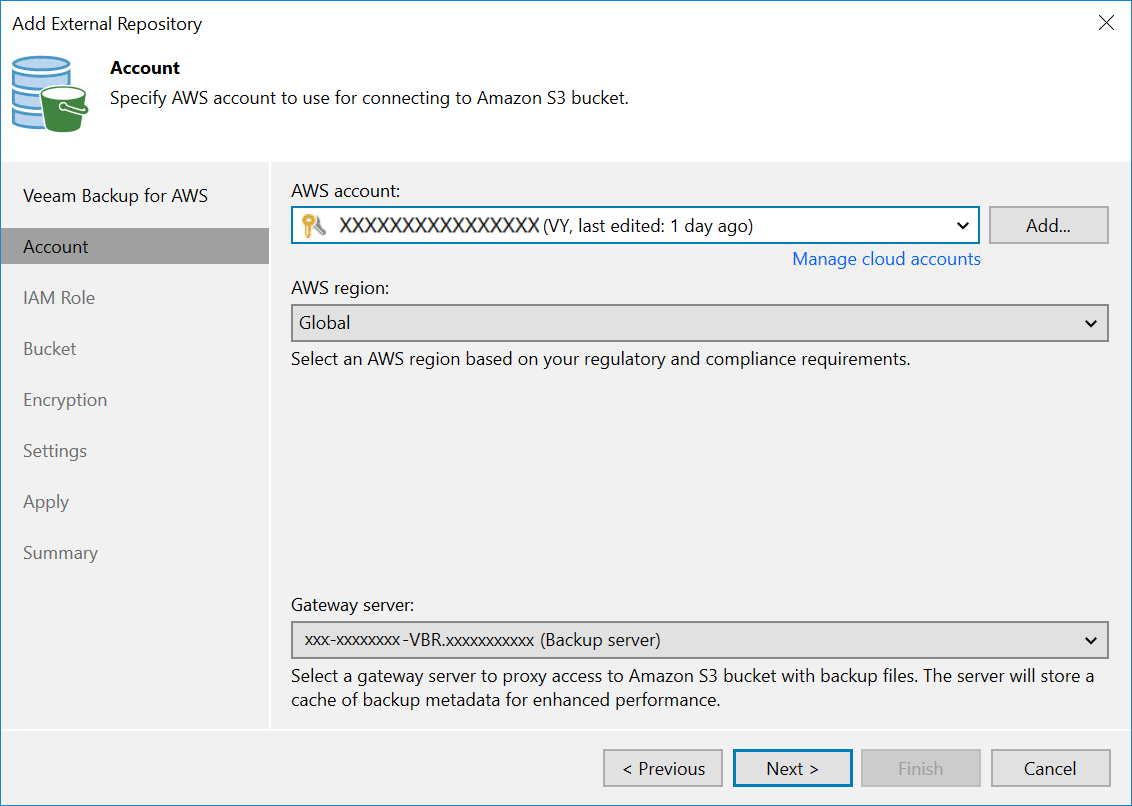This screenshot has height=806, width=1132.
Task: Select the Encryption wizard step
Action: click(x=65, y=400)
